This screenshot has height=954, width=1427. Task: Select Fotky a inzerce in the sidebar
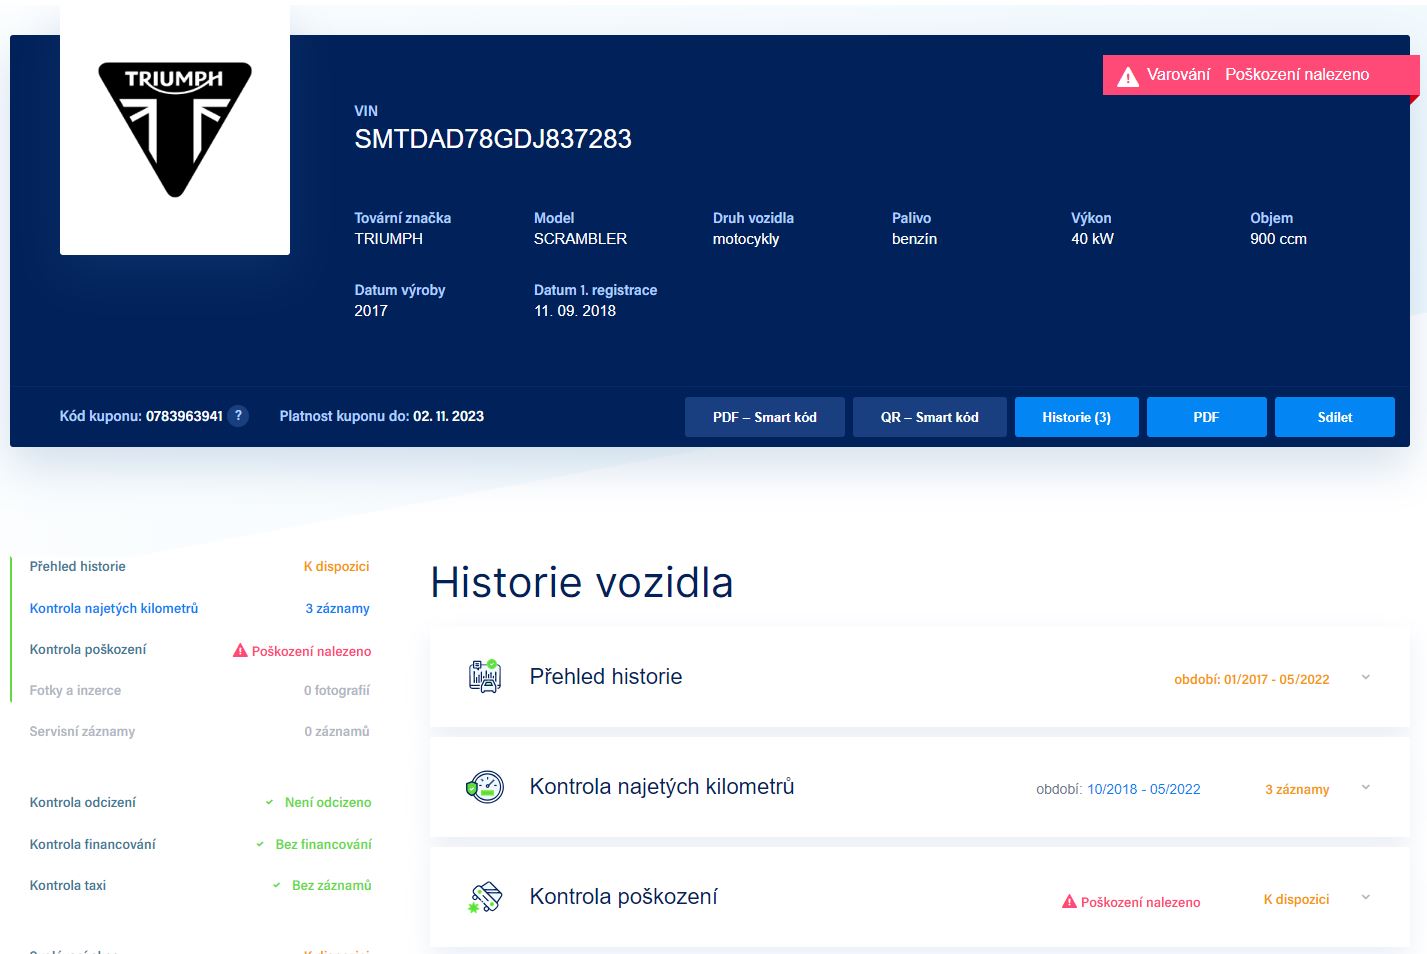pos(75,690)
